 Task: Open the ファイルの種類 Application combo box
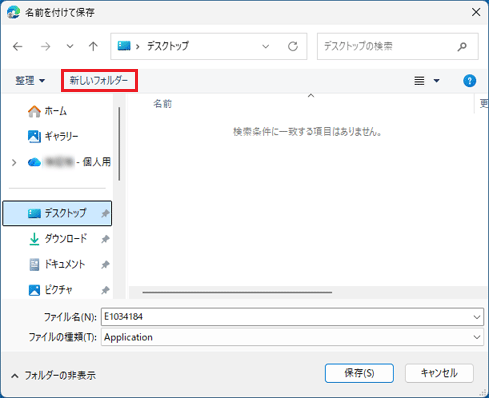click(292, 337)
